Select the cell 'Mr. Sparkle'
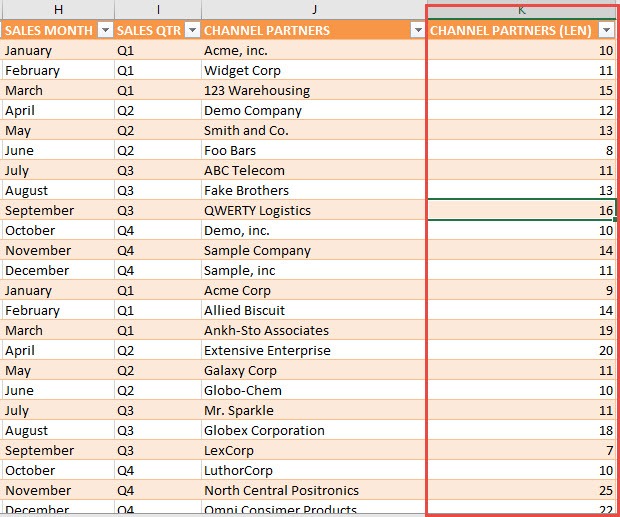This screenshot has height=517, width=620. point(314,410)
